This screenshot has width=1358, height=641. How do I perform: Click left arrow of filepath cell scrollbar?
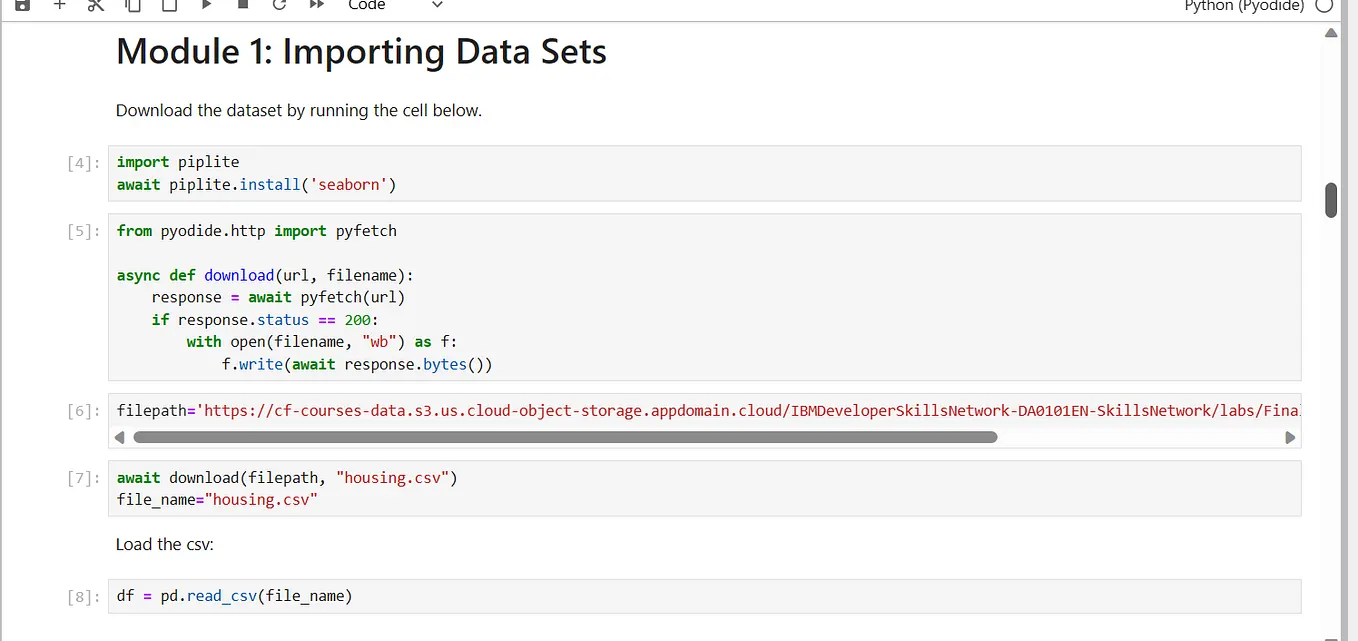(119, 437)
